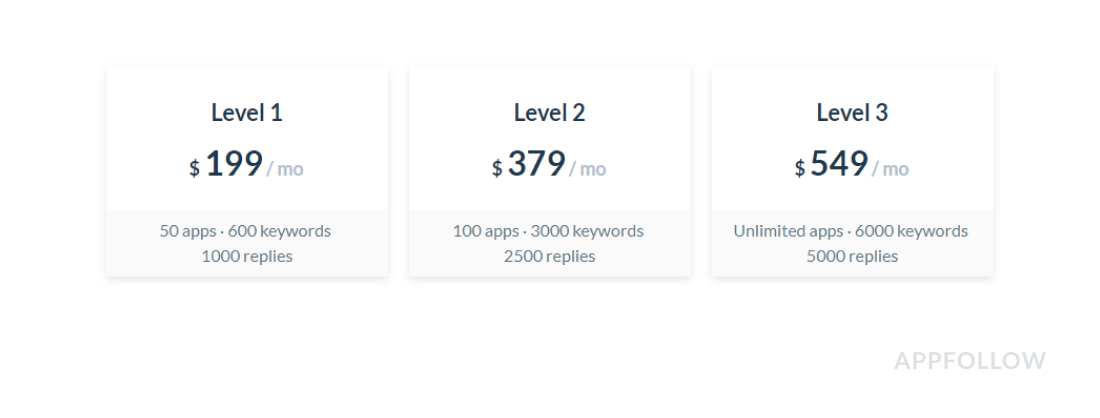Click the Level 1 plan title
This screenshot has height=418, width=1100.
[247, 113]
